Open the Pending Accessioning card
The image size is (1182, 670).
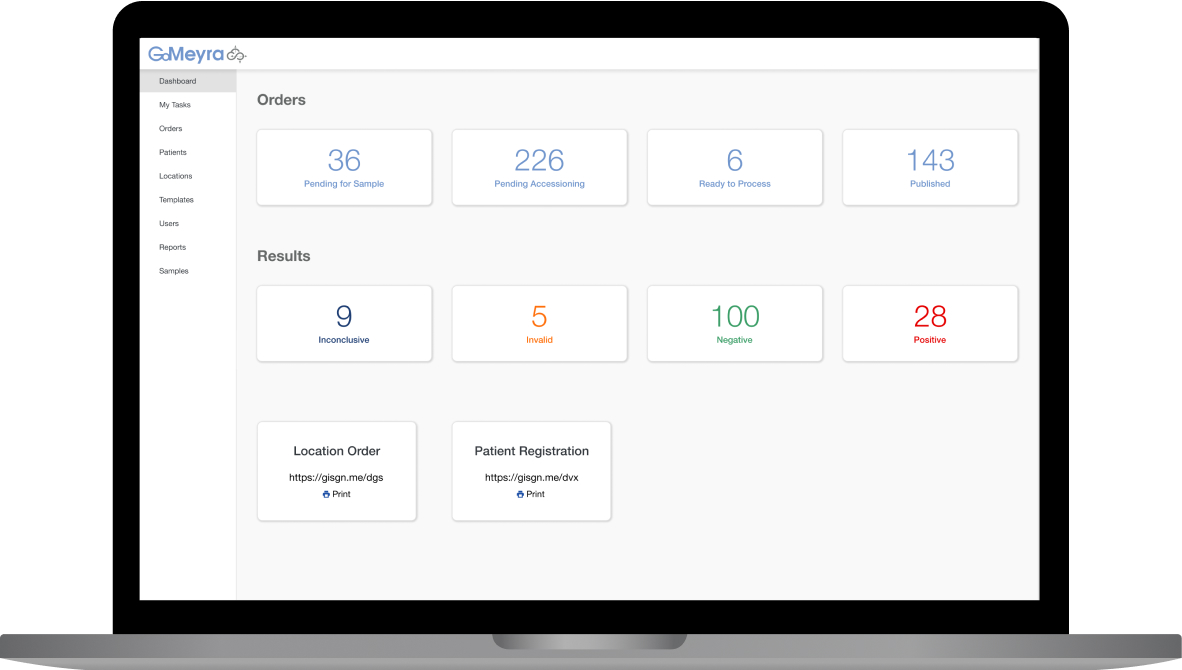(540, 167)
